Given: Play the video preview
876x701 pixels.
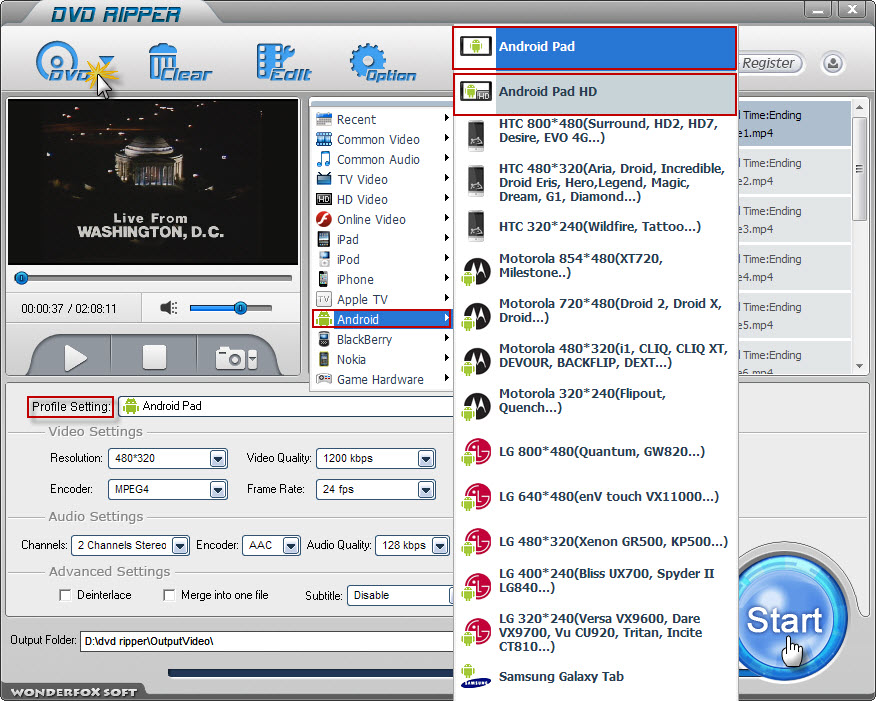Looking at the screenshot, I should click(75, 357).
